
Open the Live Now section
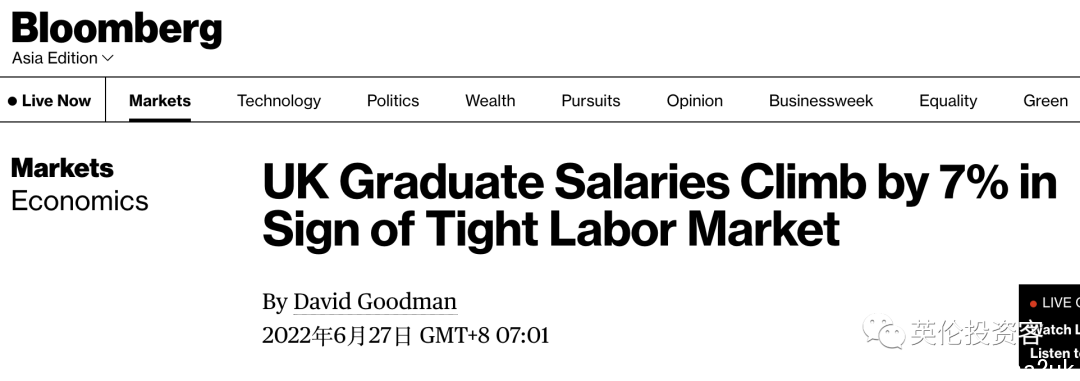[50, 101]
